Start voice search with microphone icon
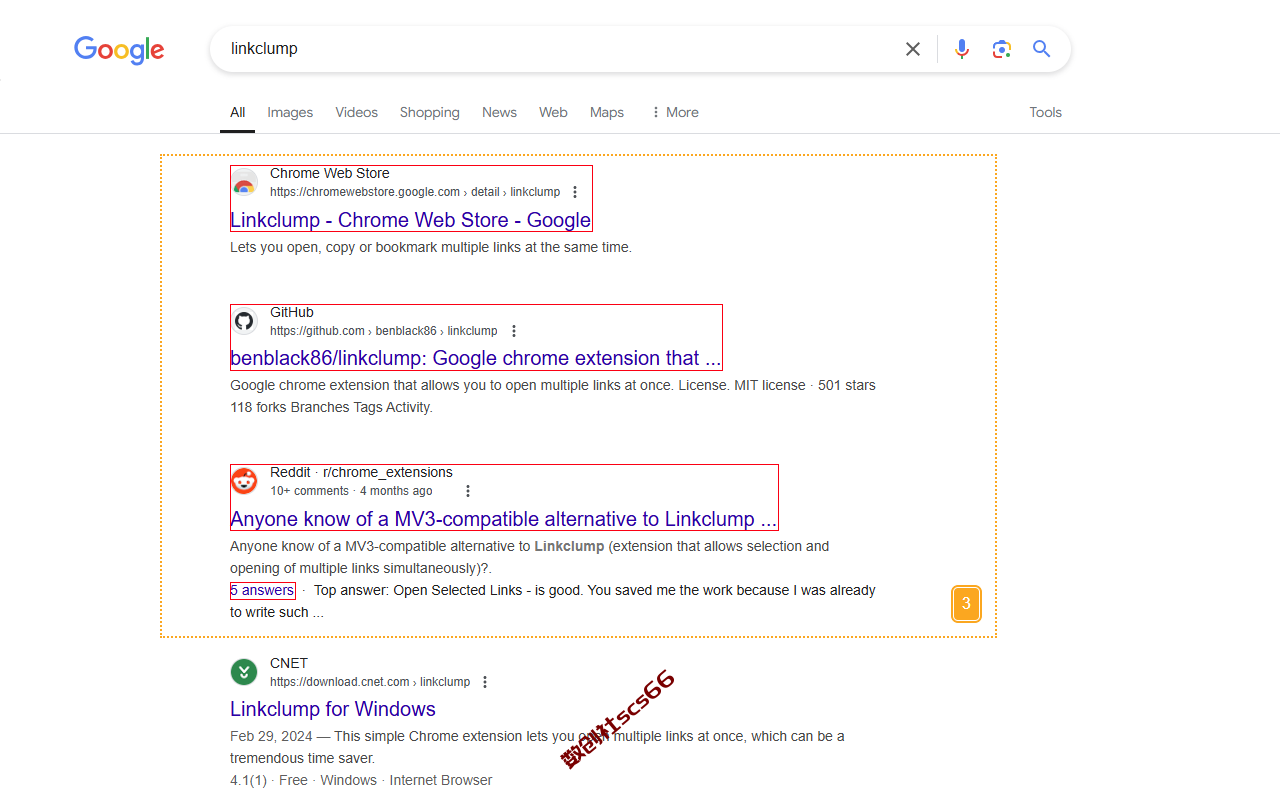 [962, 49]
